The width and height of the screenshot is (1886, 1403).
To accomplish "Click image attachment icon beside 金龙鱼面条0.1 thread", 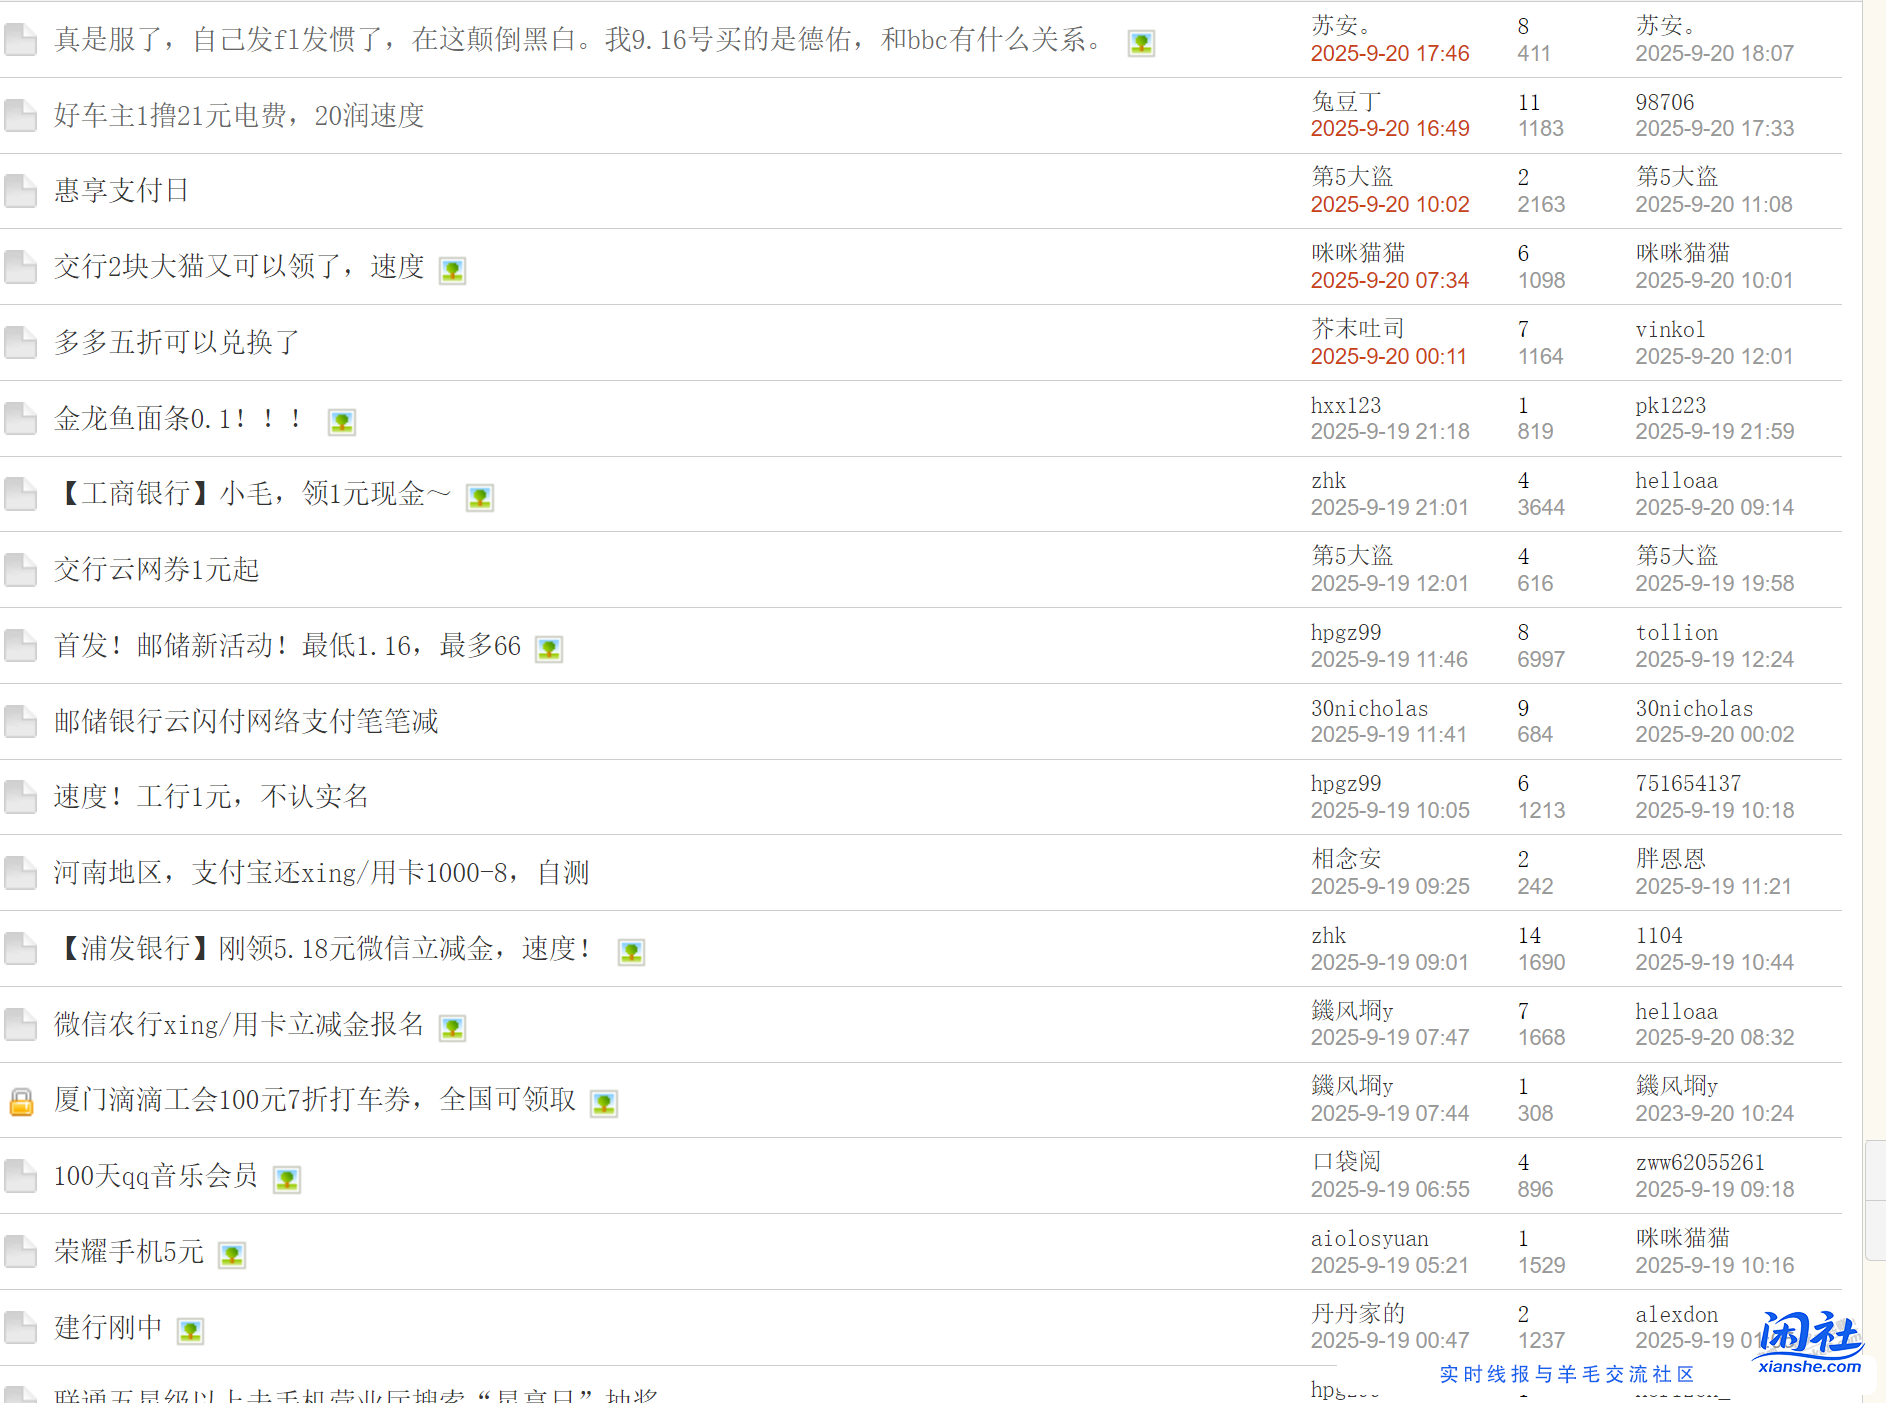I will pos(342,422).
